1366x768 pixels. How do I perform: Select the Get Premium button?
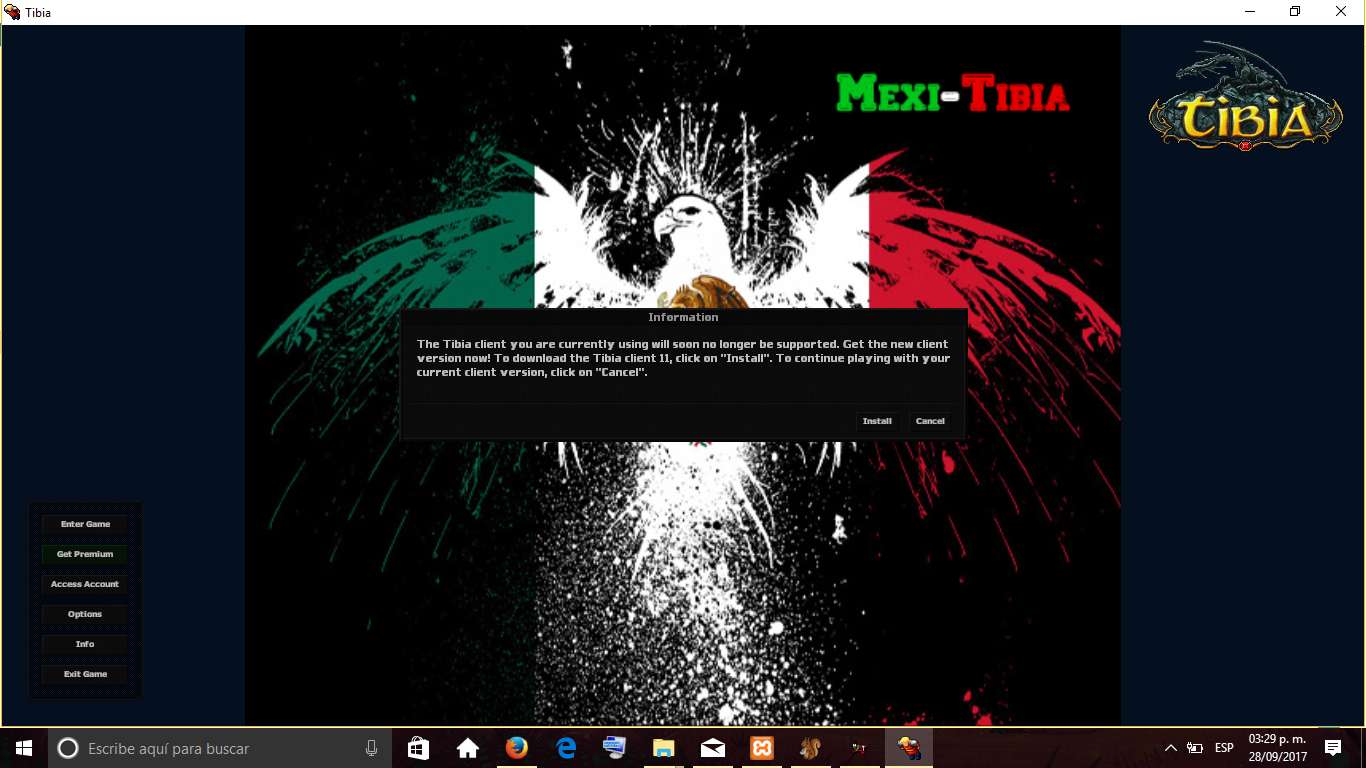point(85,554)
